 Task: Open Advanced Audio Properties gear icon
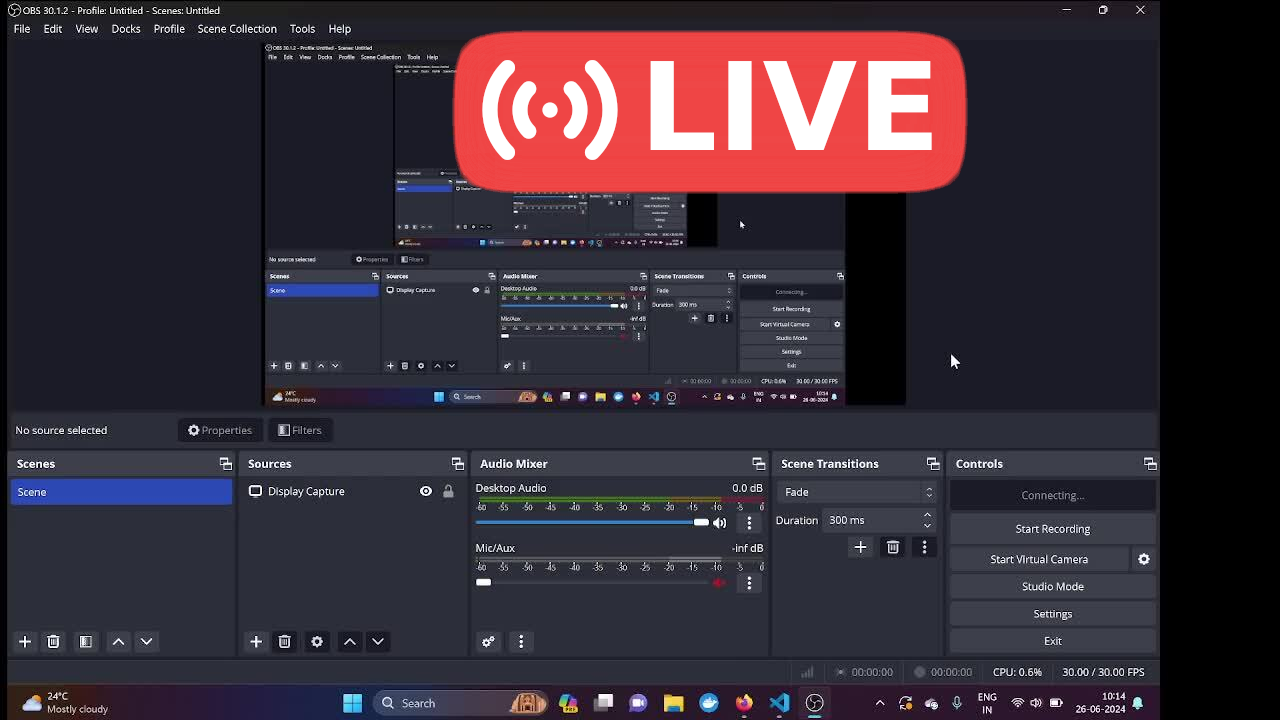pyautogui.click(x=488, y=642)
